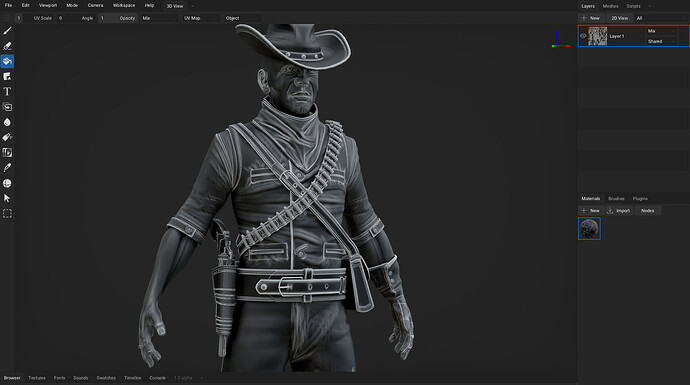Open the Sounds tab
Image resolution: width=690 pixels, height=385 pixels.
coord(81,378)
